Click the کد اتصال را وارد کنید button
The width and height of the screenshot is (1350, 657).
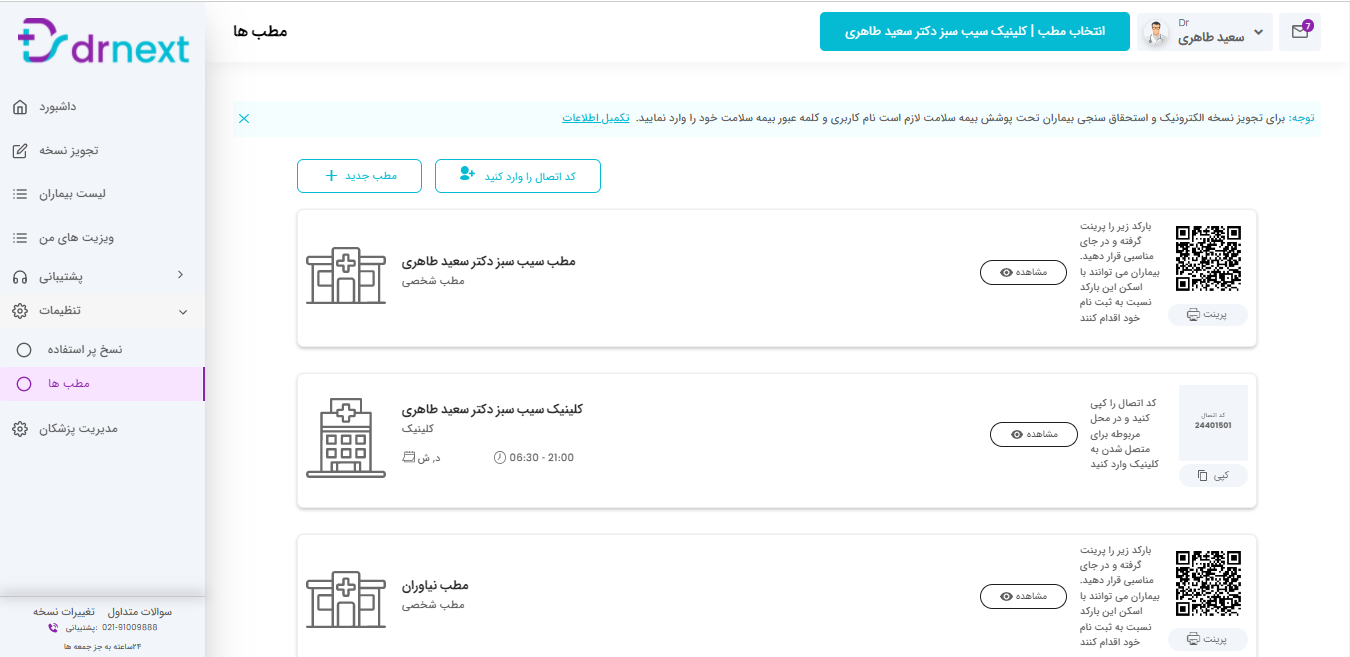point(518,176)
